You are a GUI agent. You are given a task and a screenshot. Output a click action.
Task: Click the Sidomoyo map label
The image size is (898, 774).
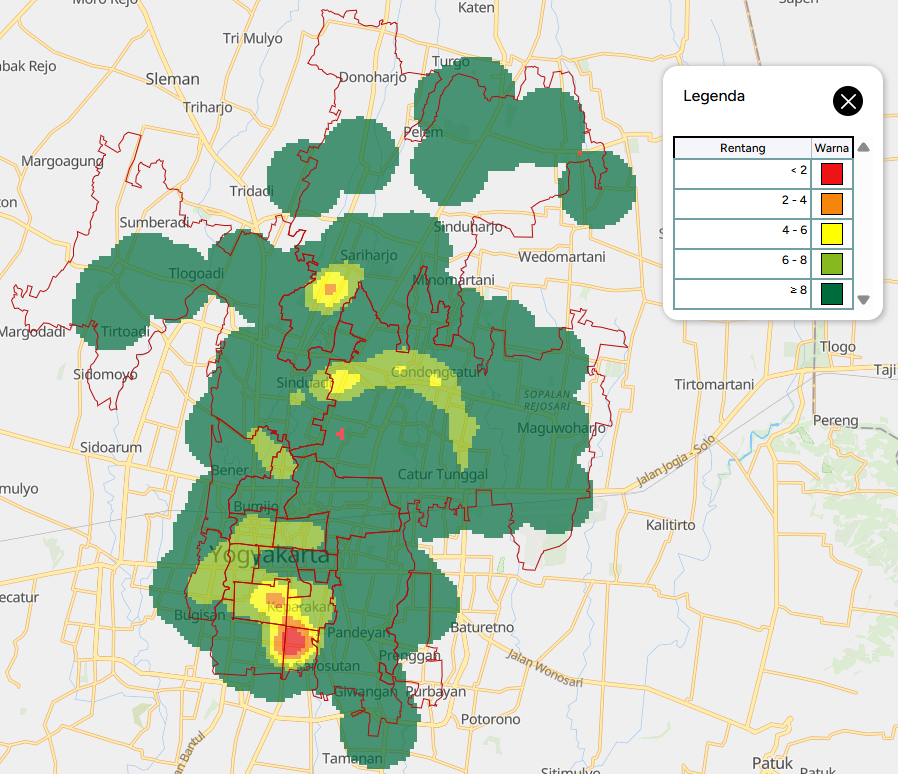[x=105, y=375]
